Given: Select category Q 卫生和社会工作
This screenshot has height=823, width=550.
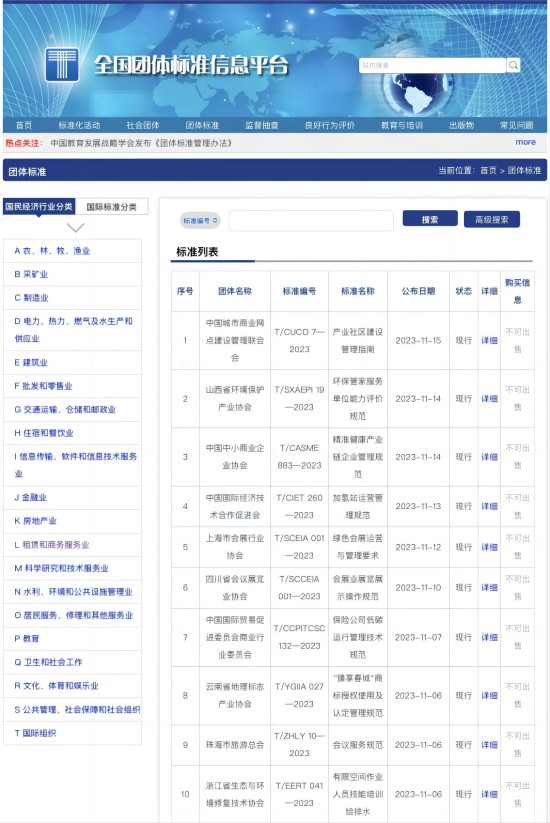Looking at the screenshot, I should point(48,662).
